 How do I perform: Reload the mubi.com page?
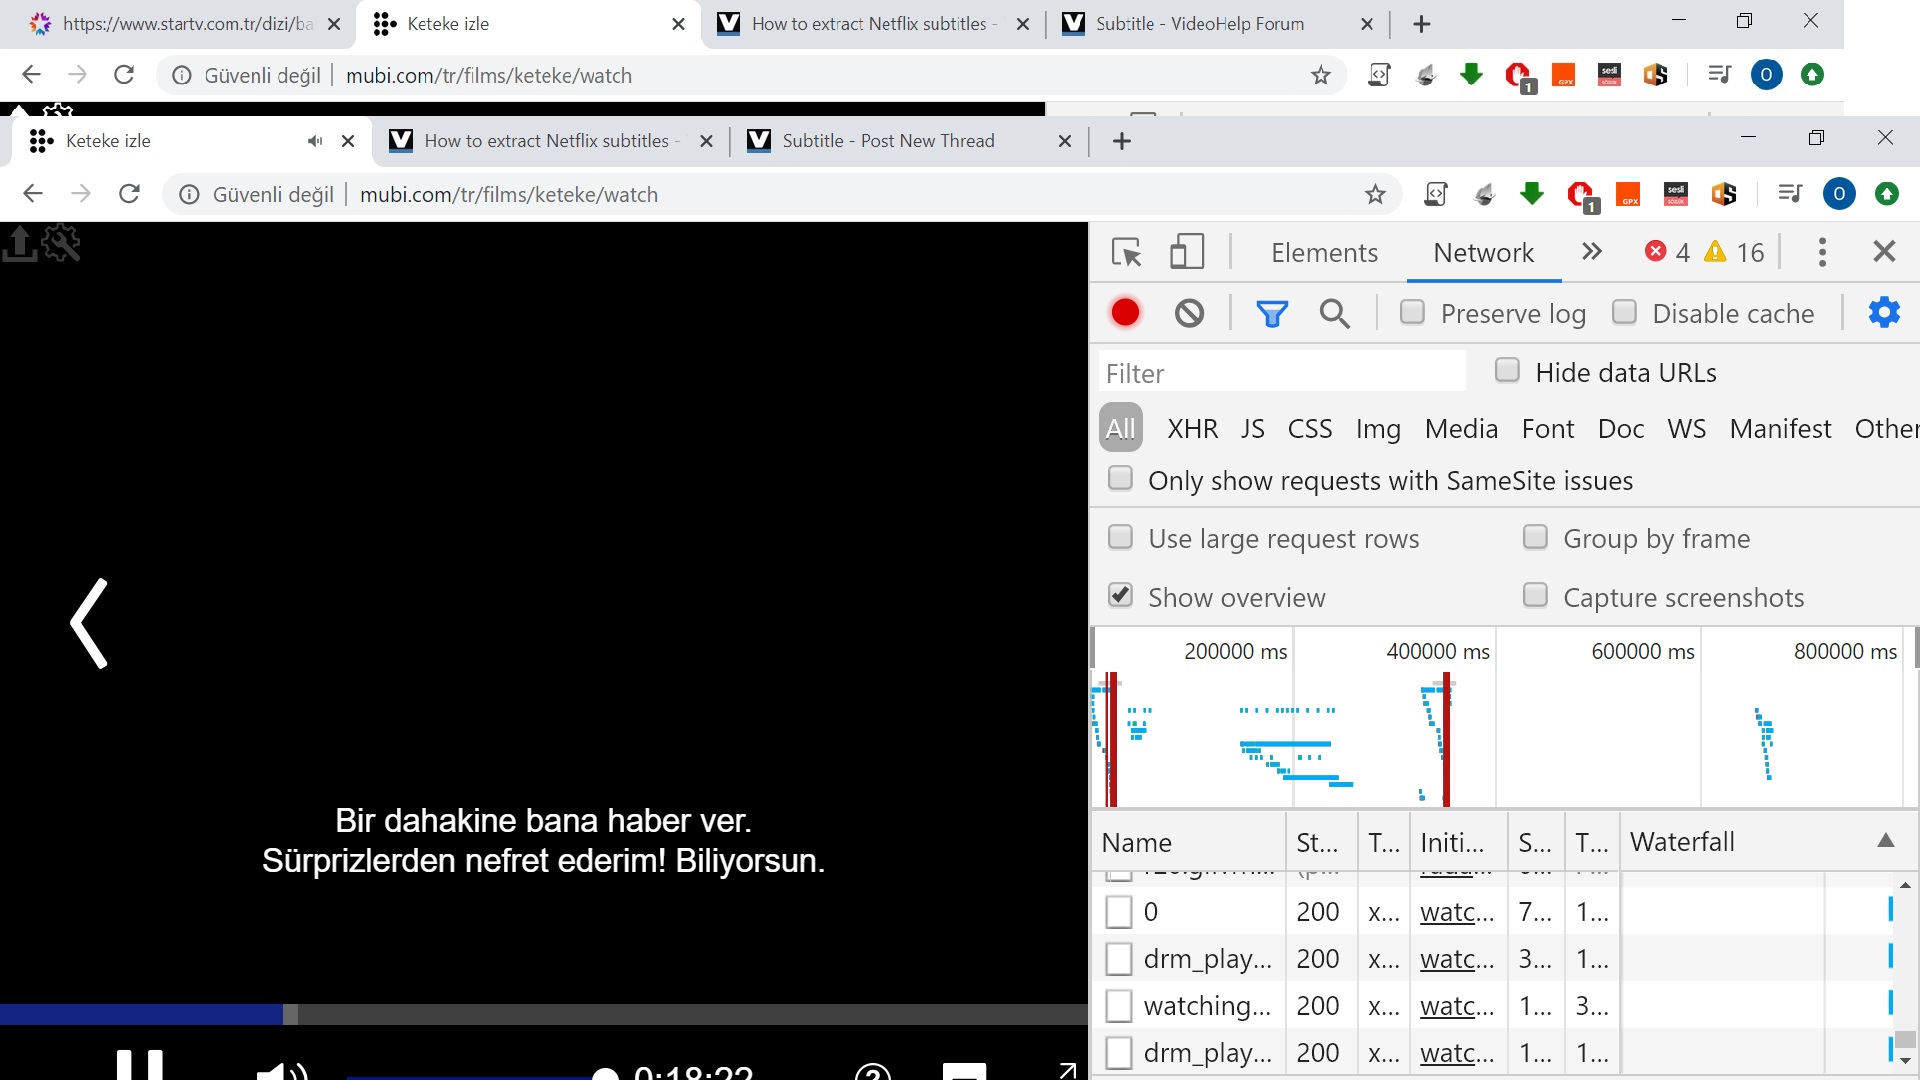129,194
